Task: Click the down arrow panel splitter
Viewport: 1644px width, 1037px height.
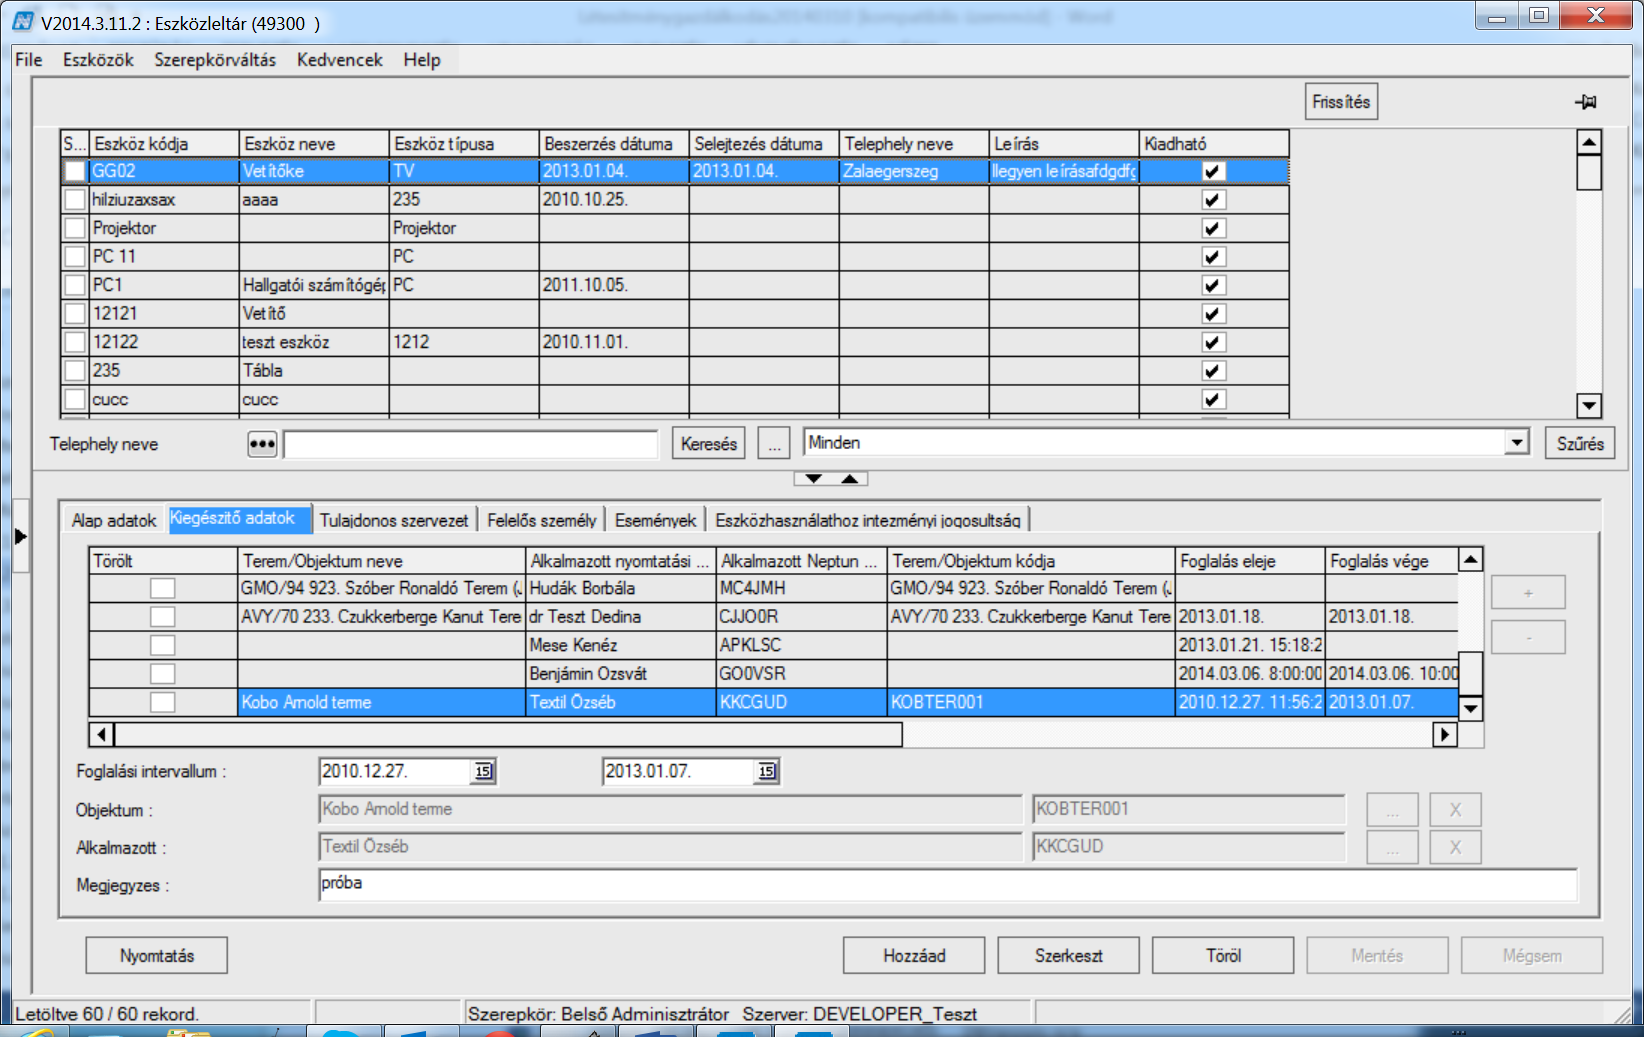Action: click(813, 479)
